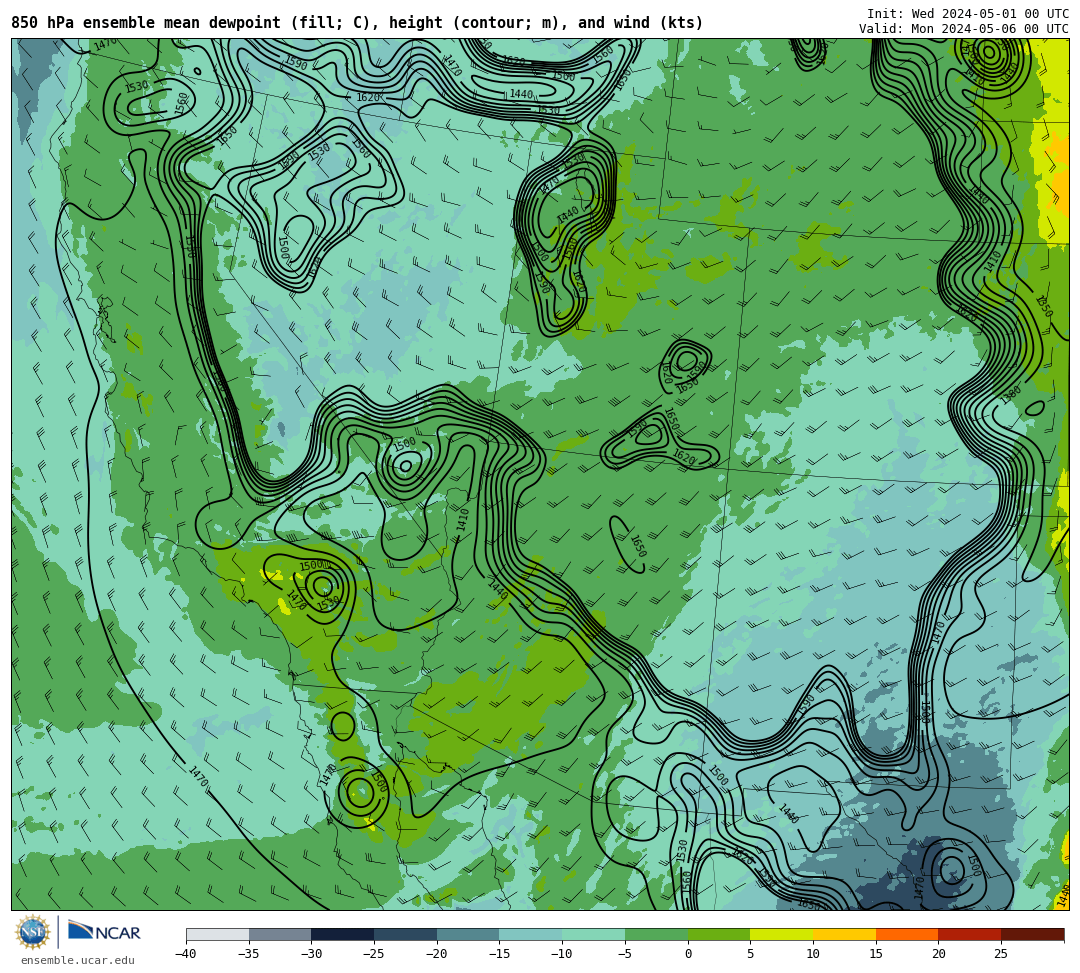The image size is (1080, 973).
Task: Pick the 0 to 5 olive green swatch
Action: pos(719,934)
